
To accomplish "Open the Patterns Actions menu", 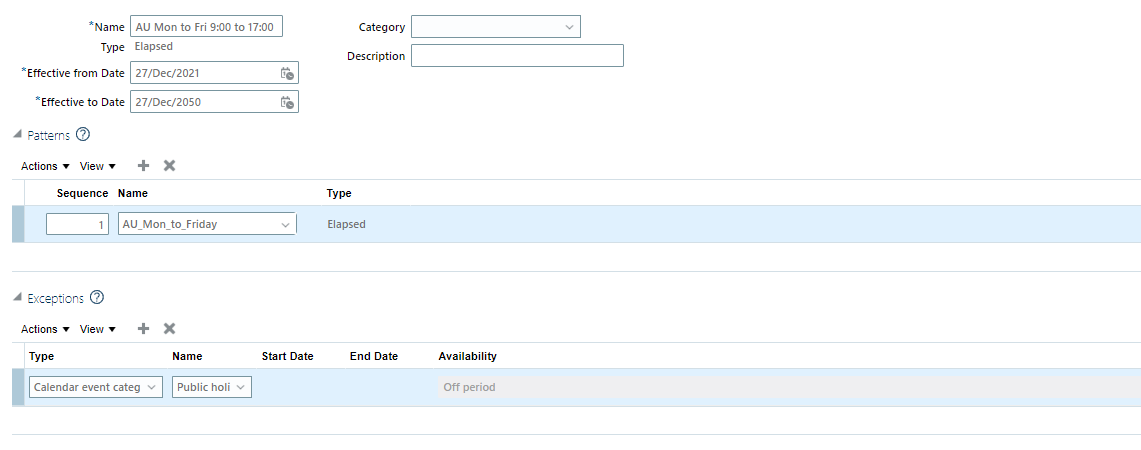I will (45, 166).
